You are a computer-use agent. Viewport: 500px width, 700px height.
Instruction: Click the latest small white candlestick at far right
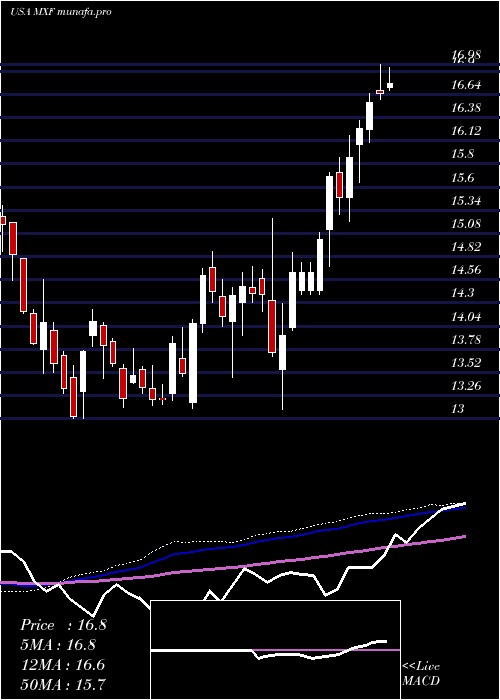[390, 85]
